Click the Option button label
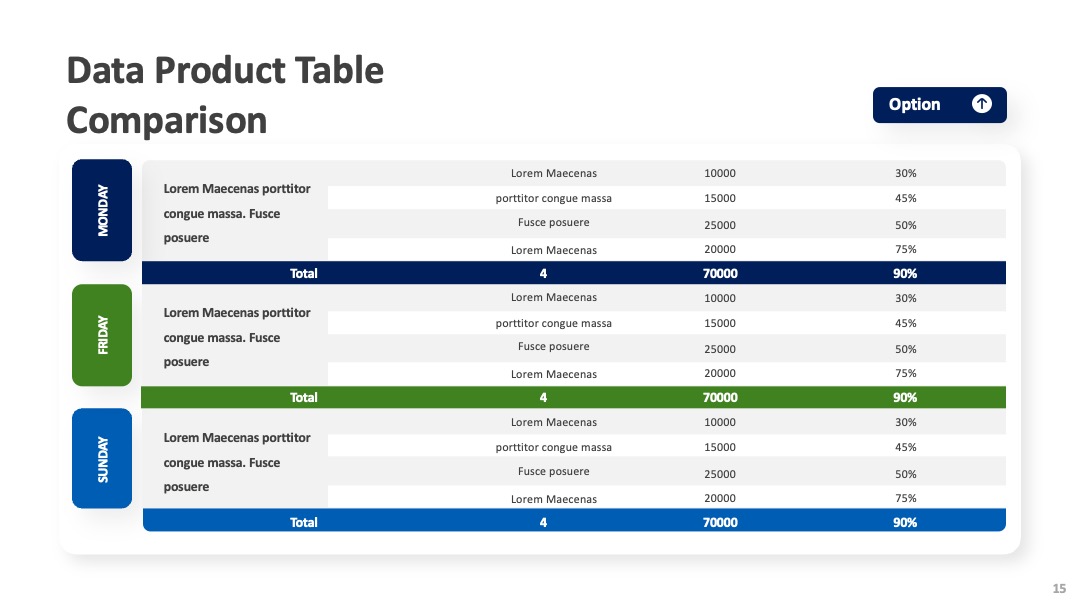This screenshot has width=1080, height=608. tap(914, 105)
